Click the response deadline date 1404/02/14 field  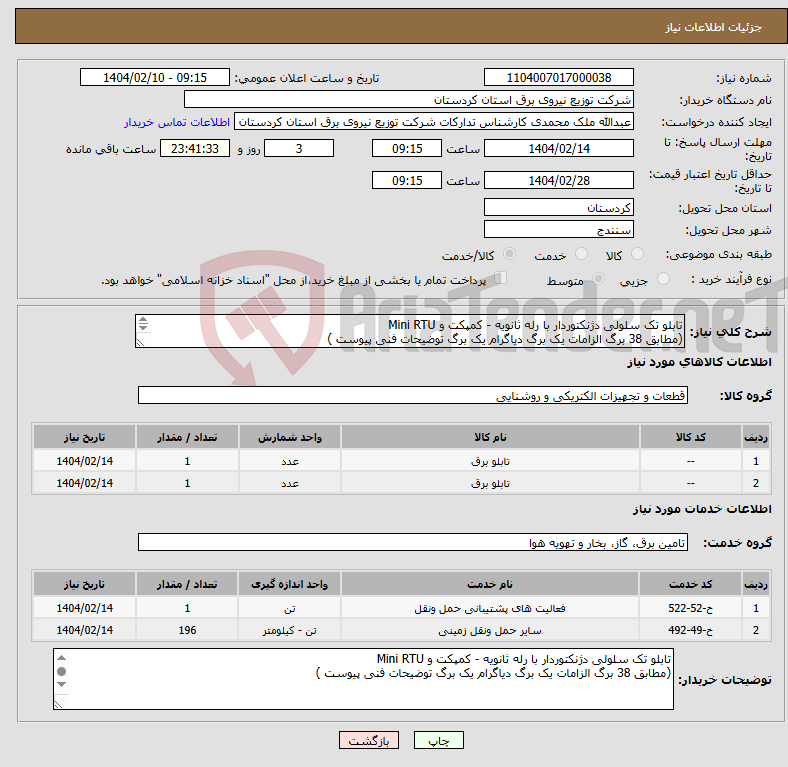point(558,148)
